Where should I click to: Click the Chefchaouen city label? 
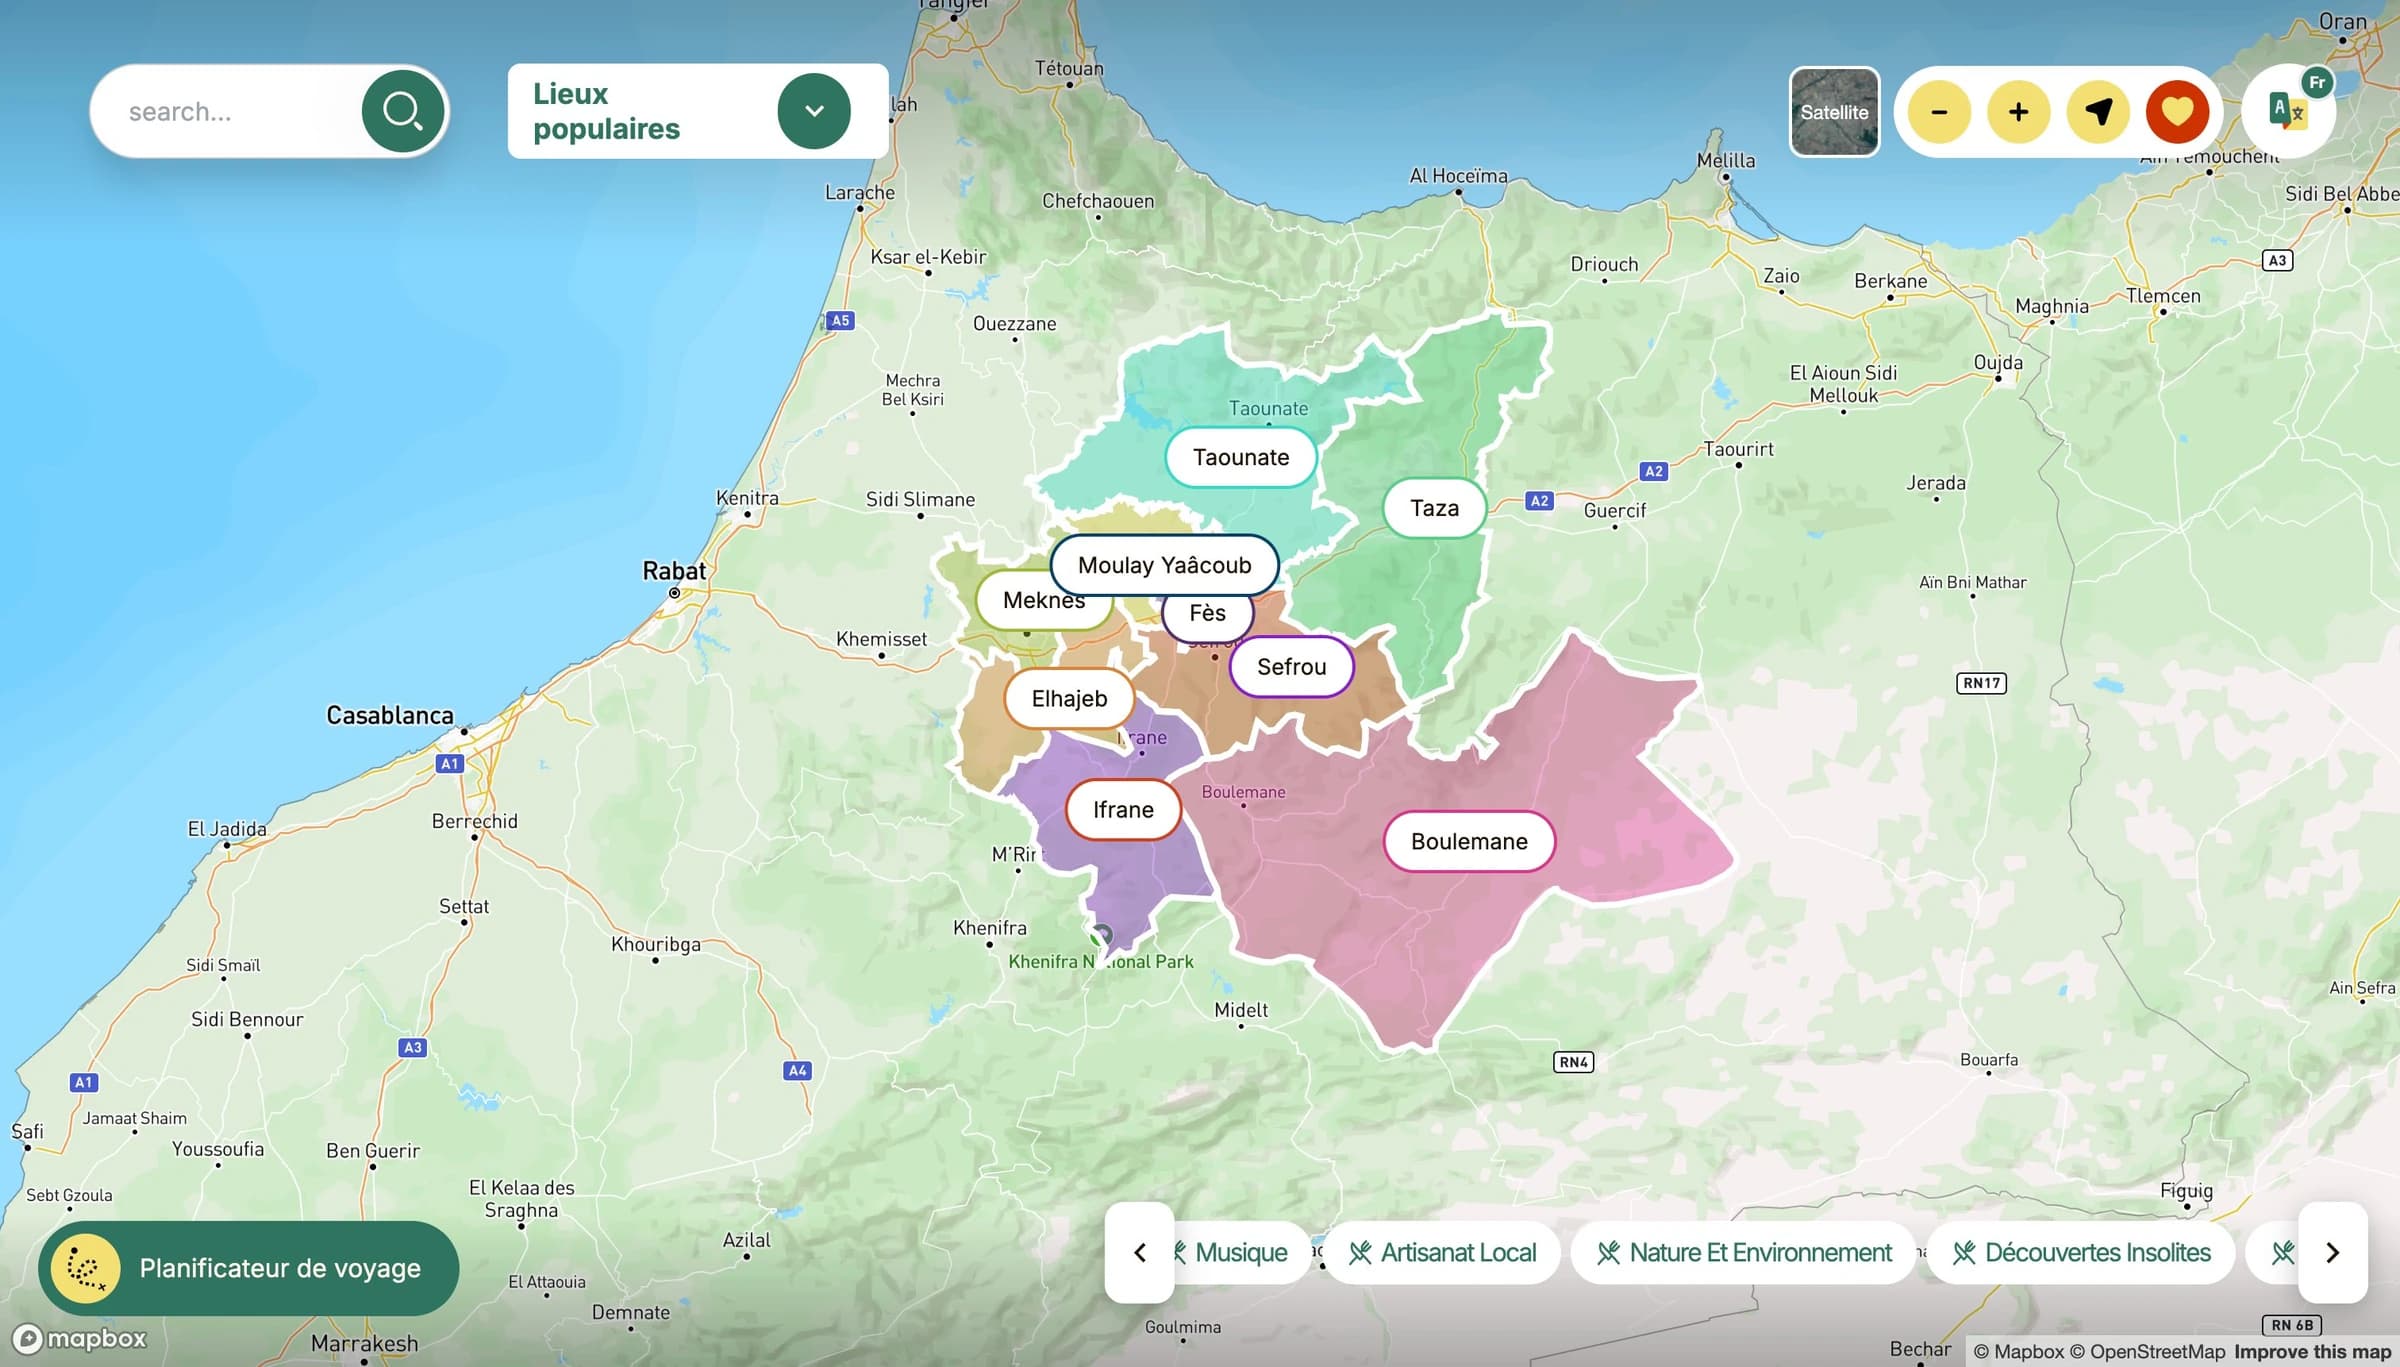(x=1098, y=201)
